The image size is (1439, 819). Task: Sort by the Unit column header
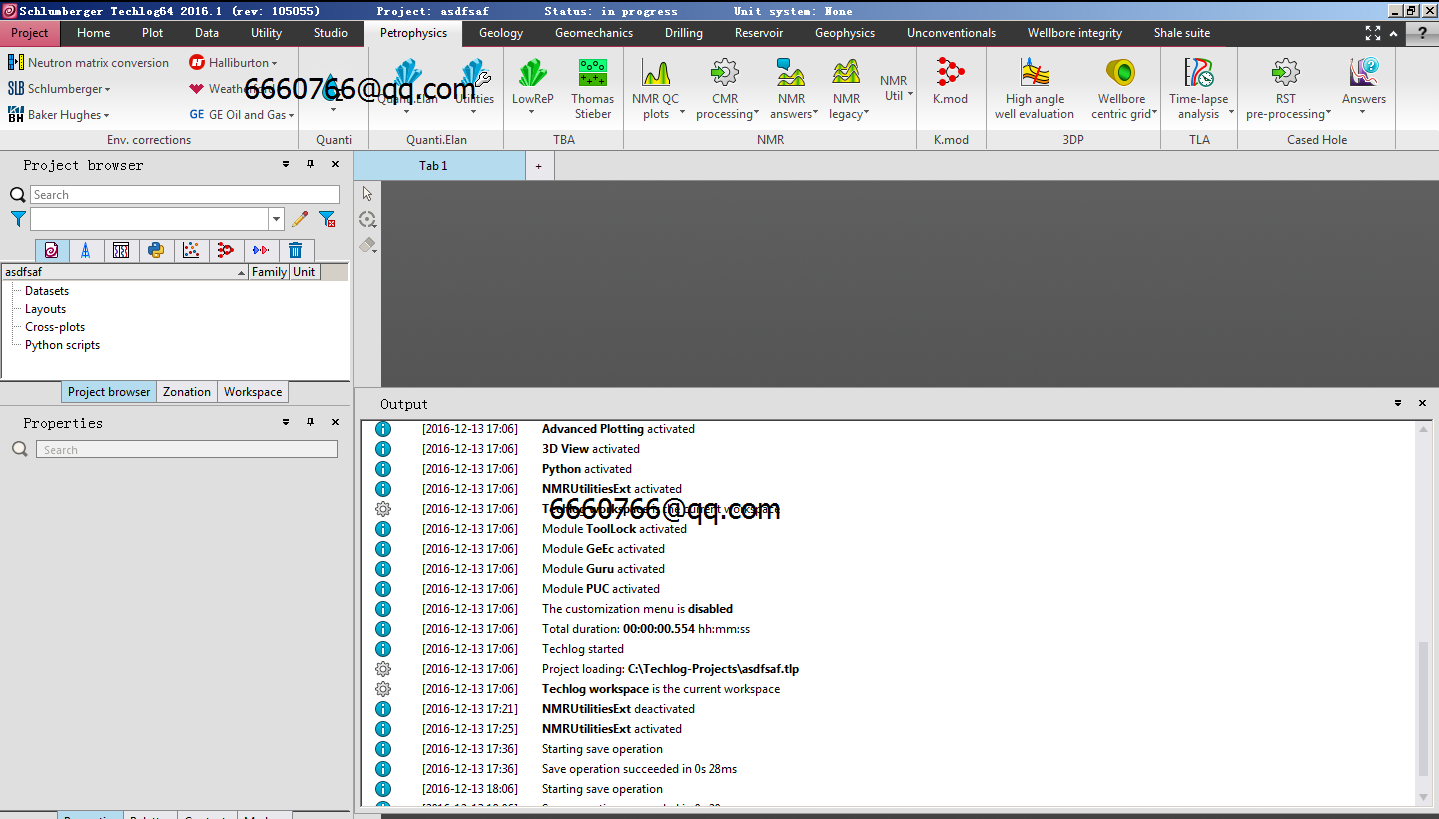click(304, 272)
